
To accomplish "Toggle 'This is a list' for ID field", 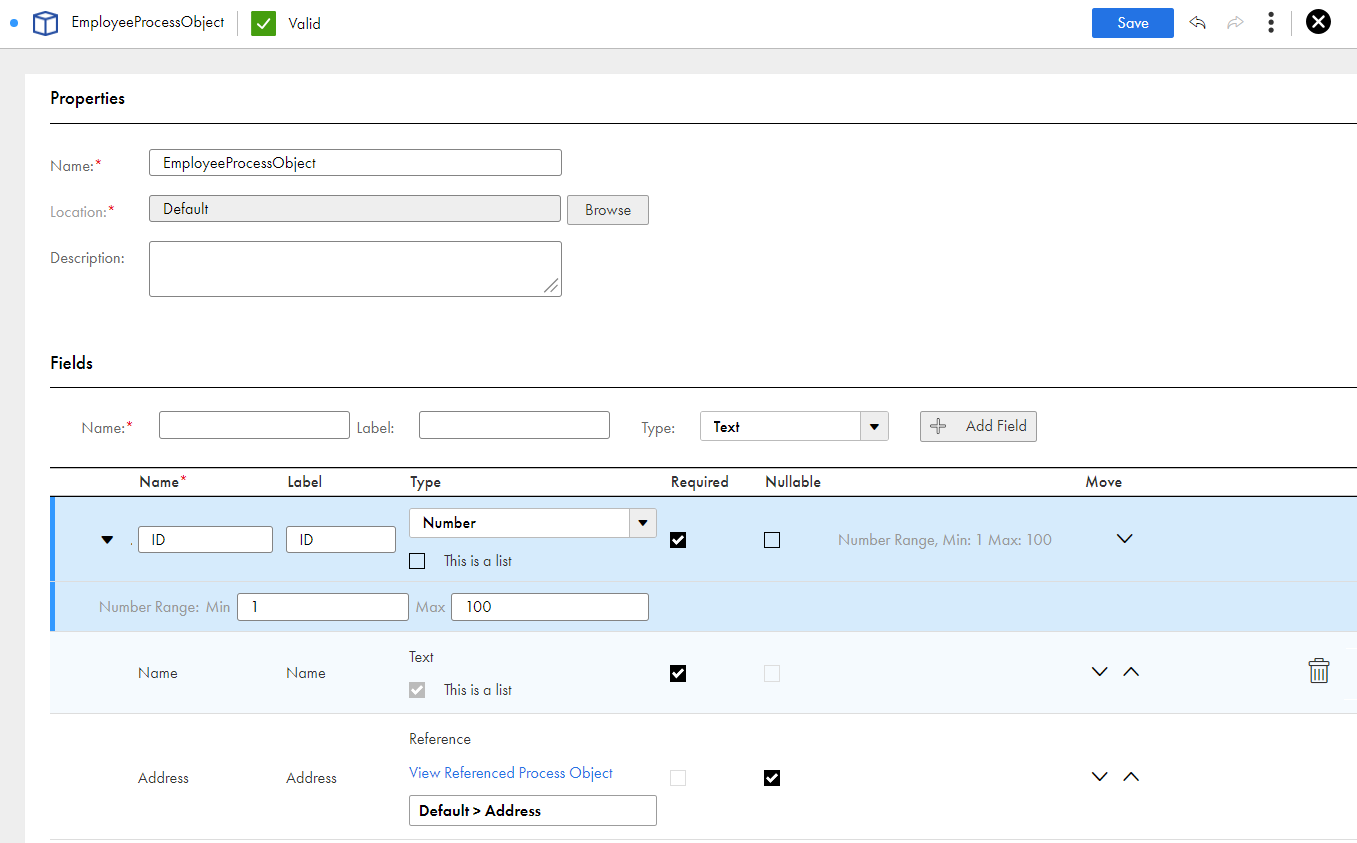I will coord(418,561).
